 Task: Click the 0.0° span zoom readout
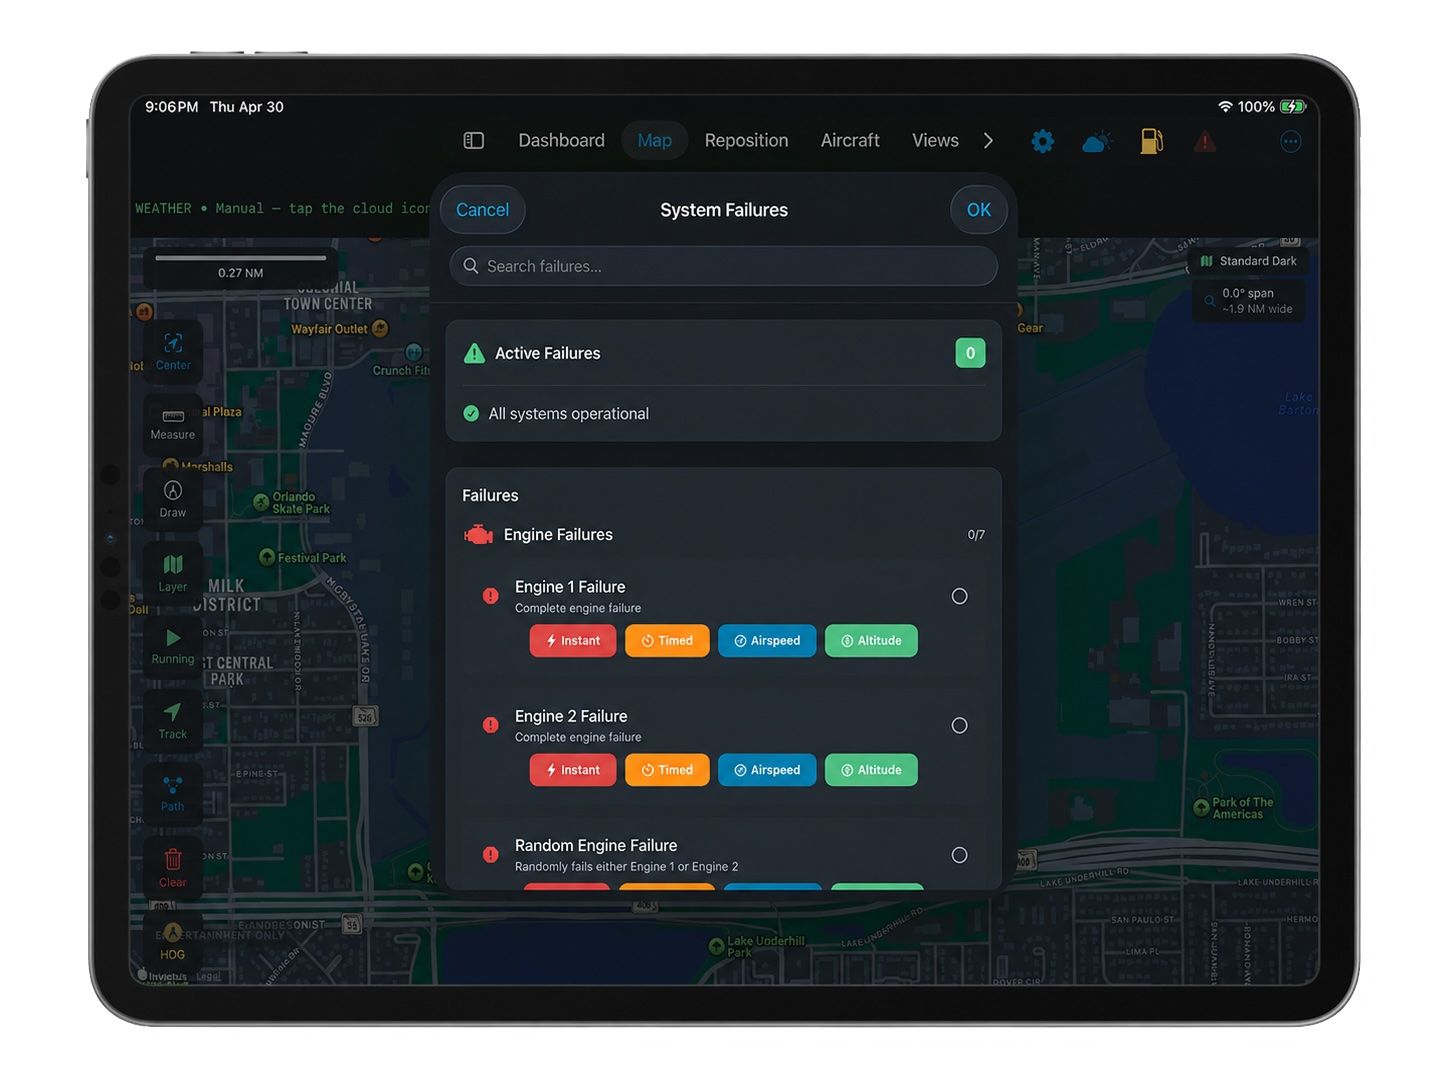[1248, 301]
